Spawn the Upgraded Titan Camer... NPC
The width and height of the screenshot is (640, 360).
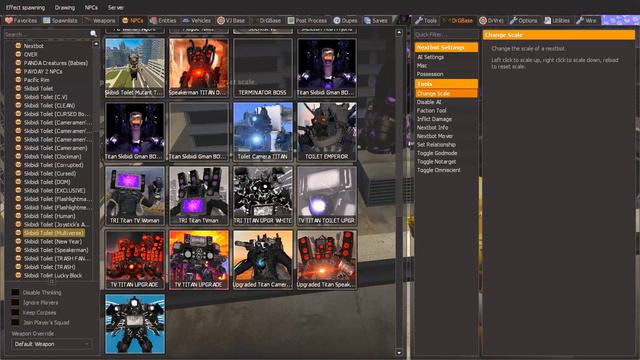click(x=263, y=260)
